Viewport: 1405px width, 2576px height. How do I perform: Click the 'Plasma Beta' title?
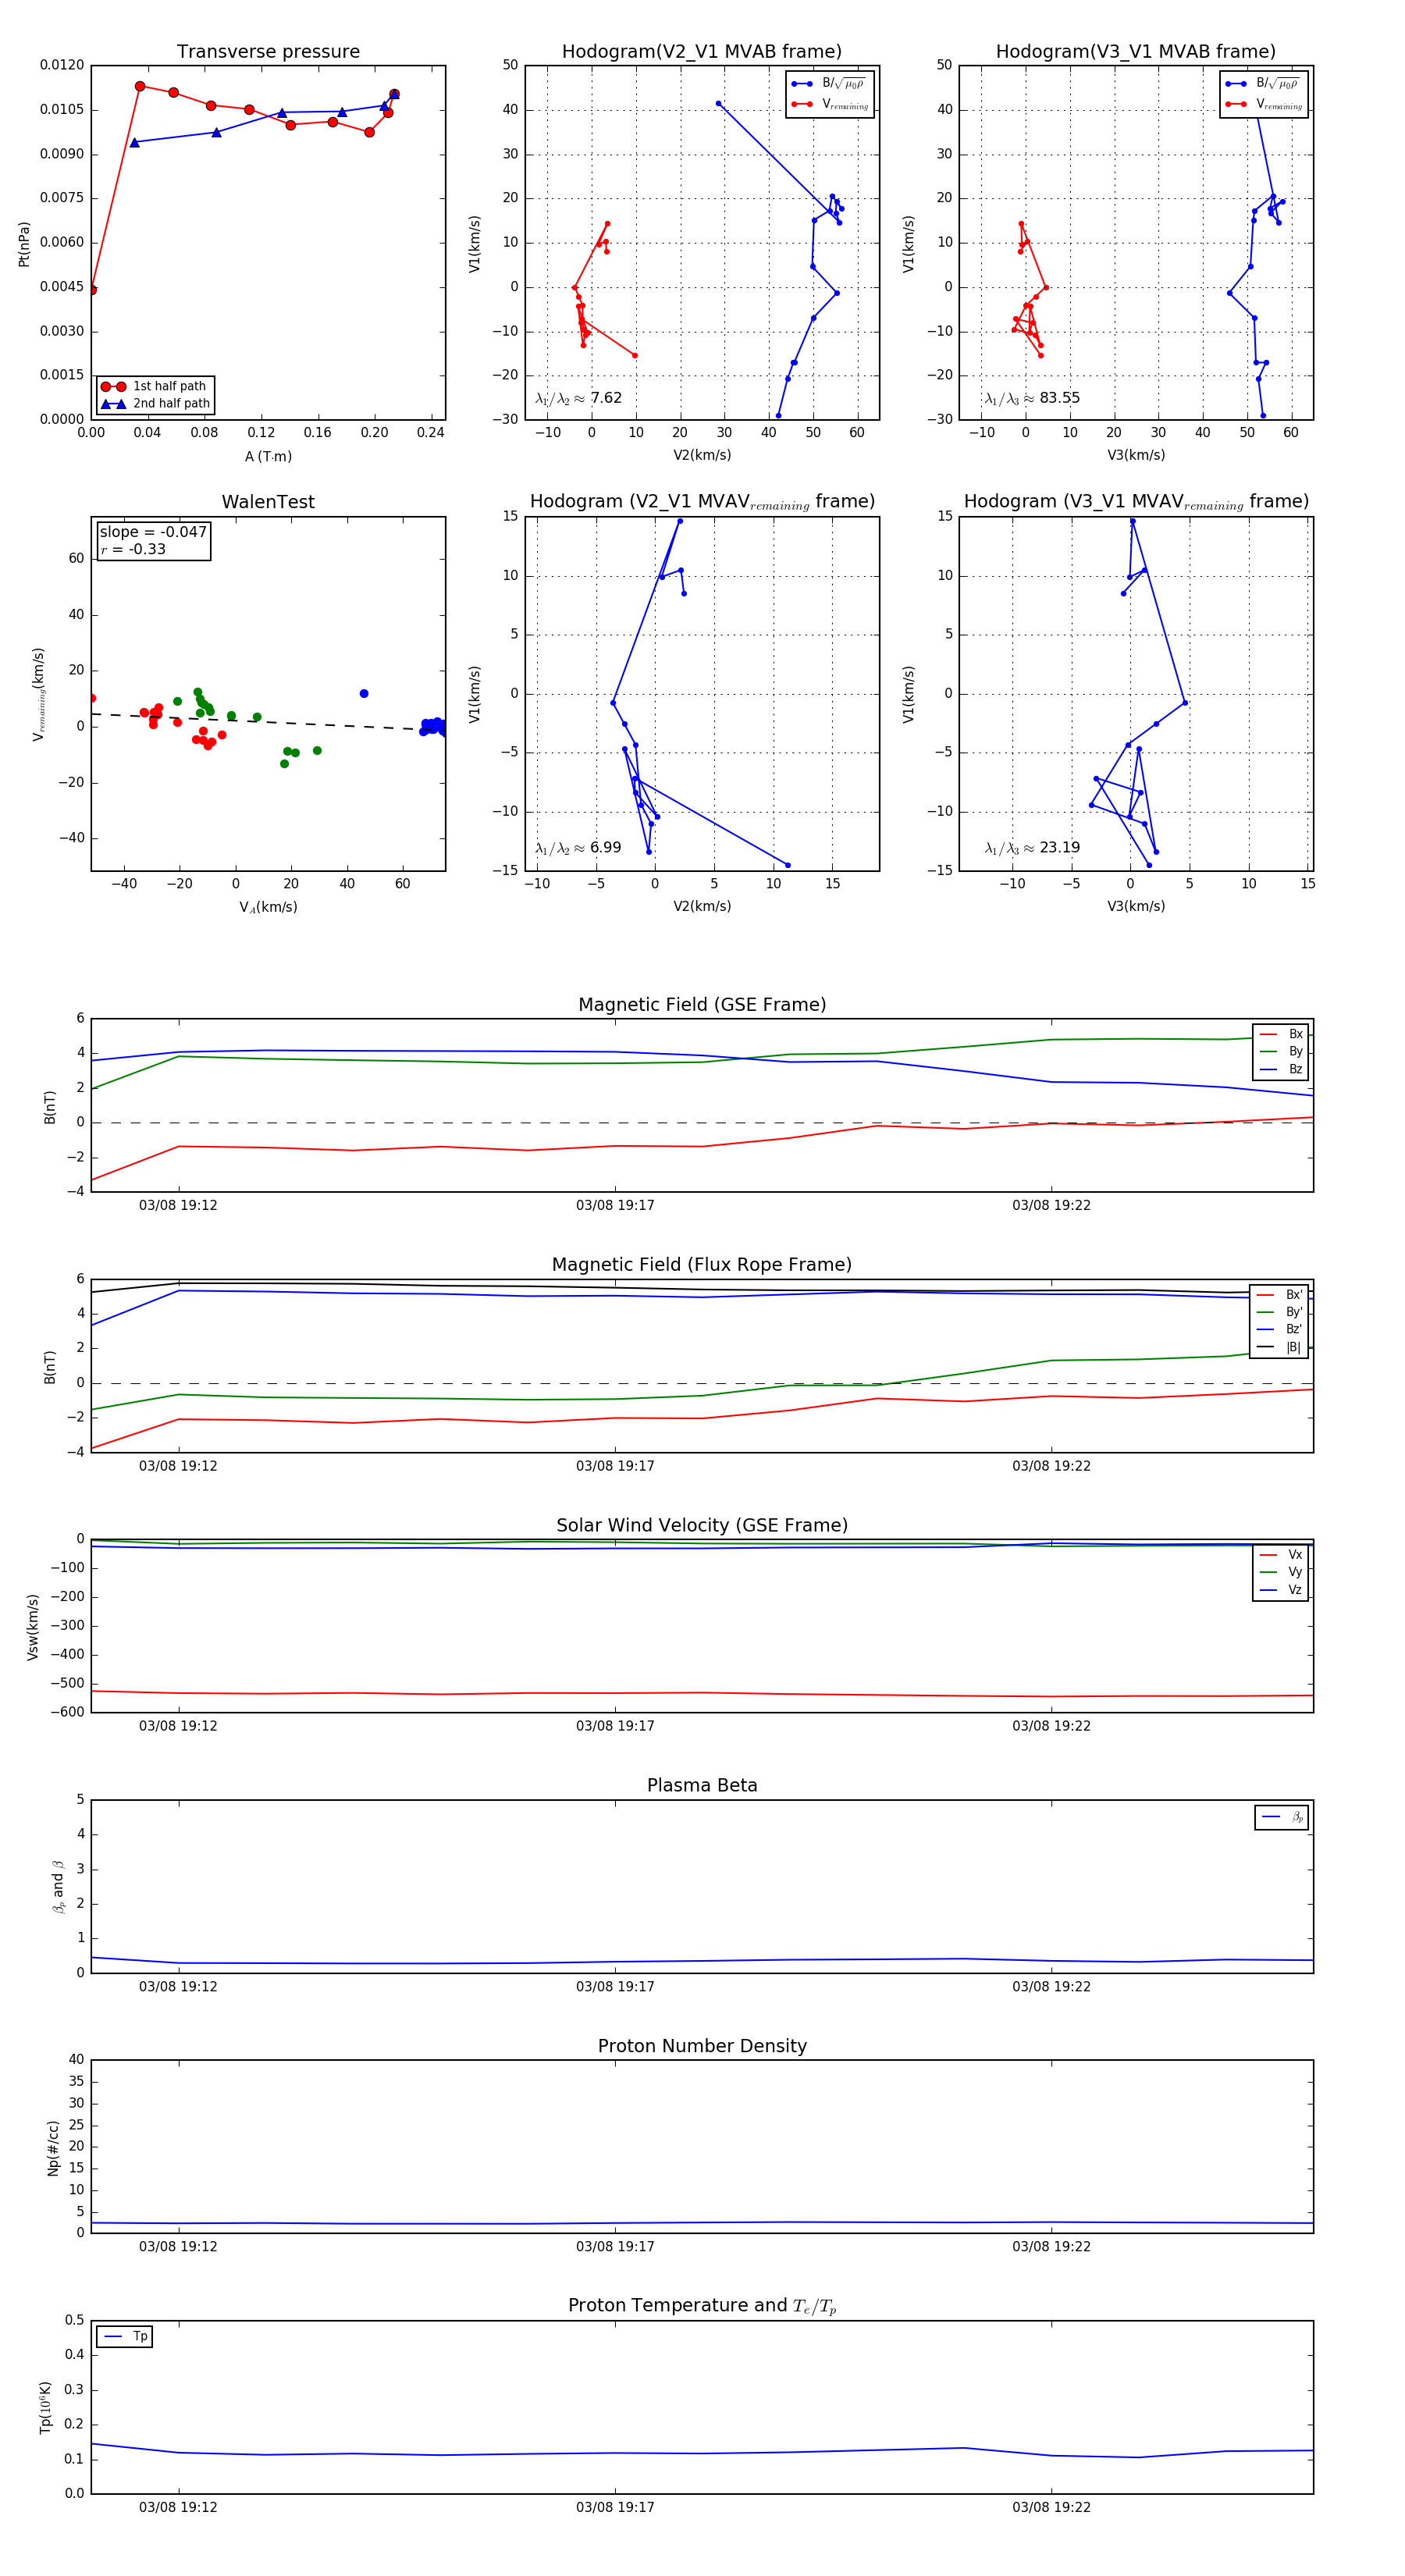(702, 1785)
